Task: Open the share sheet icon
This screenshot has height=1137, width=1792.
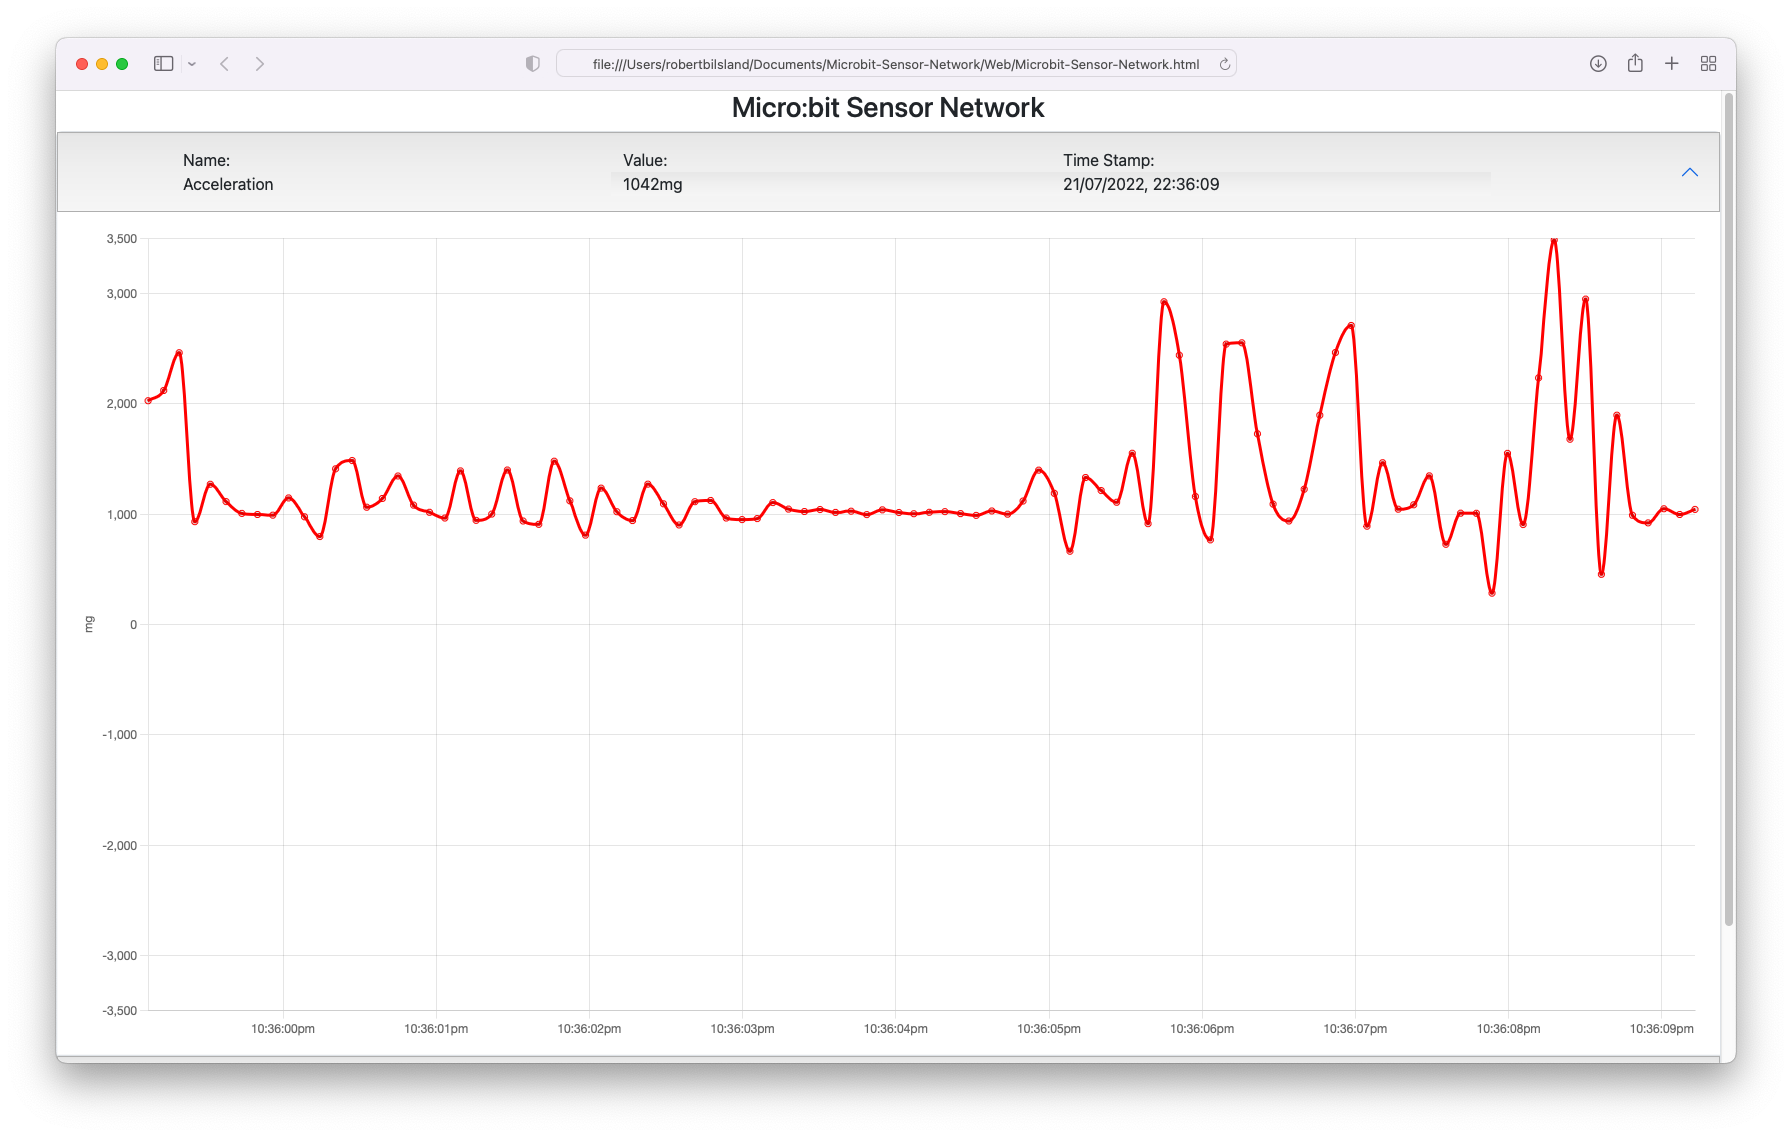Action: [1635, 63]
